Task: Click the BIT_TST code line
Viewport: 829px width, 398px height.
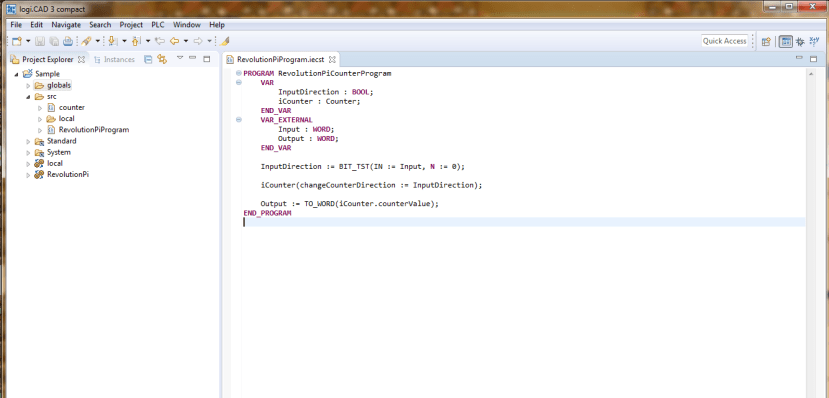Action: [x=362, y=166]
